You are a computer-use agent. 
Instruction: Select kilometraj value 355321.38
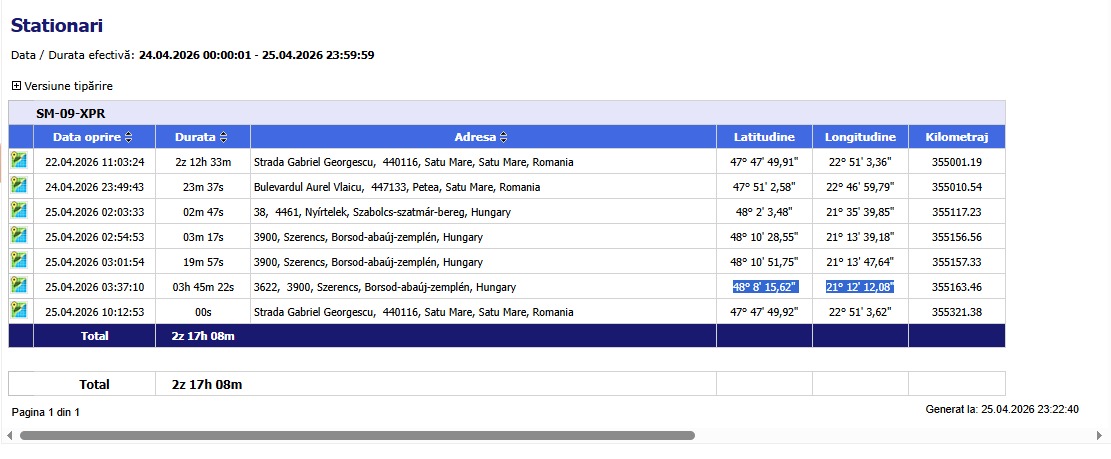(x=957, y=312)
